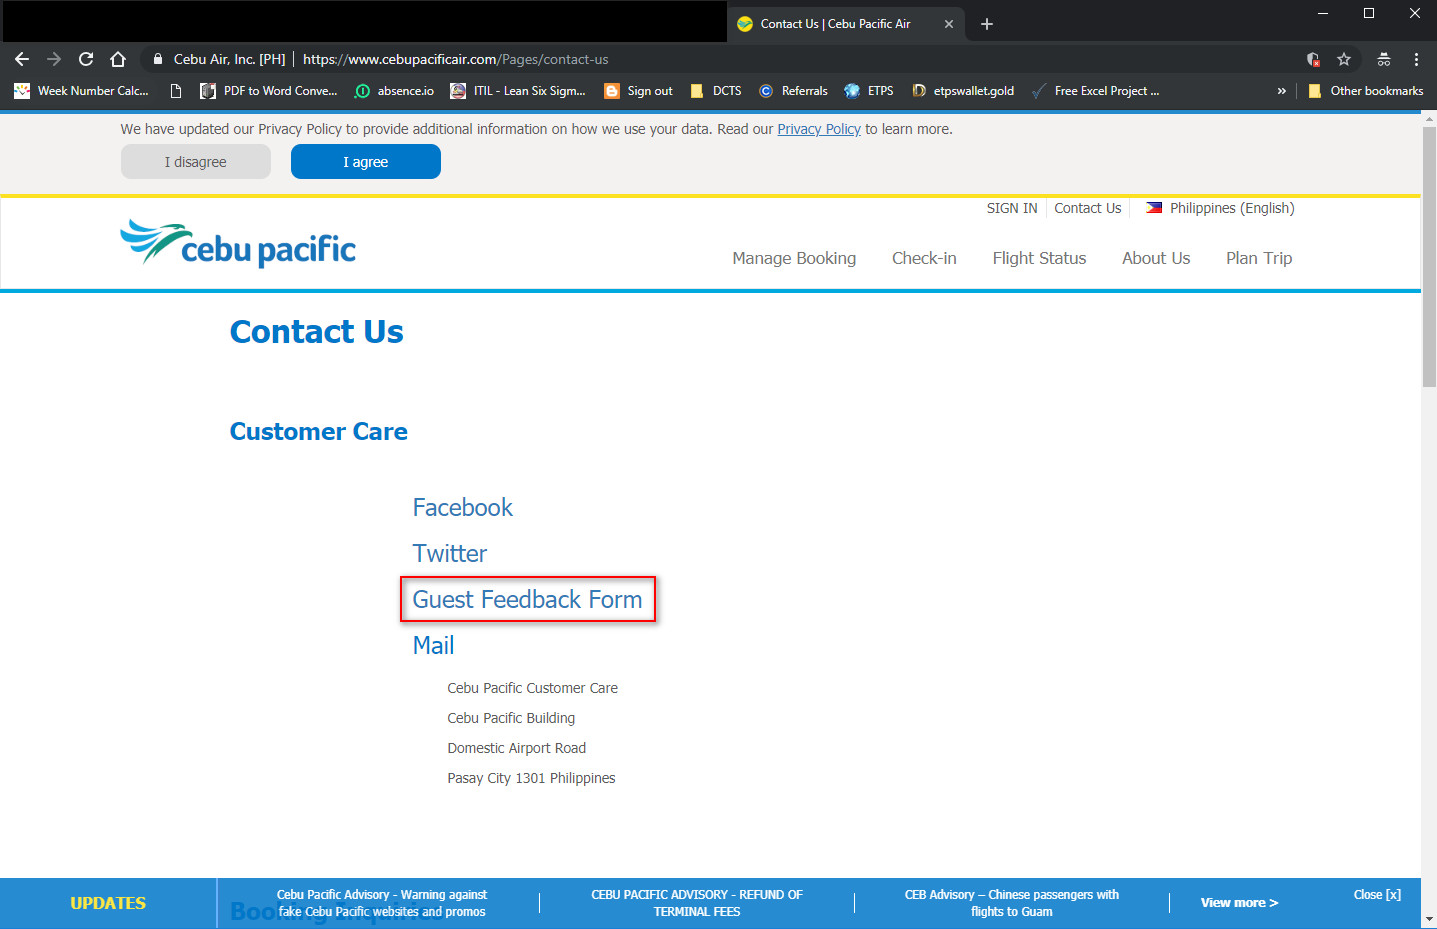Click the page vertical scrollbar thumb
The image size is (1437, 929).
point(1429,255)
